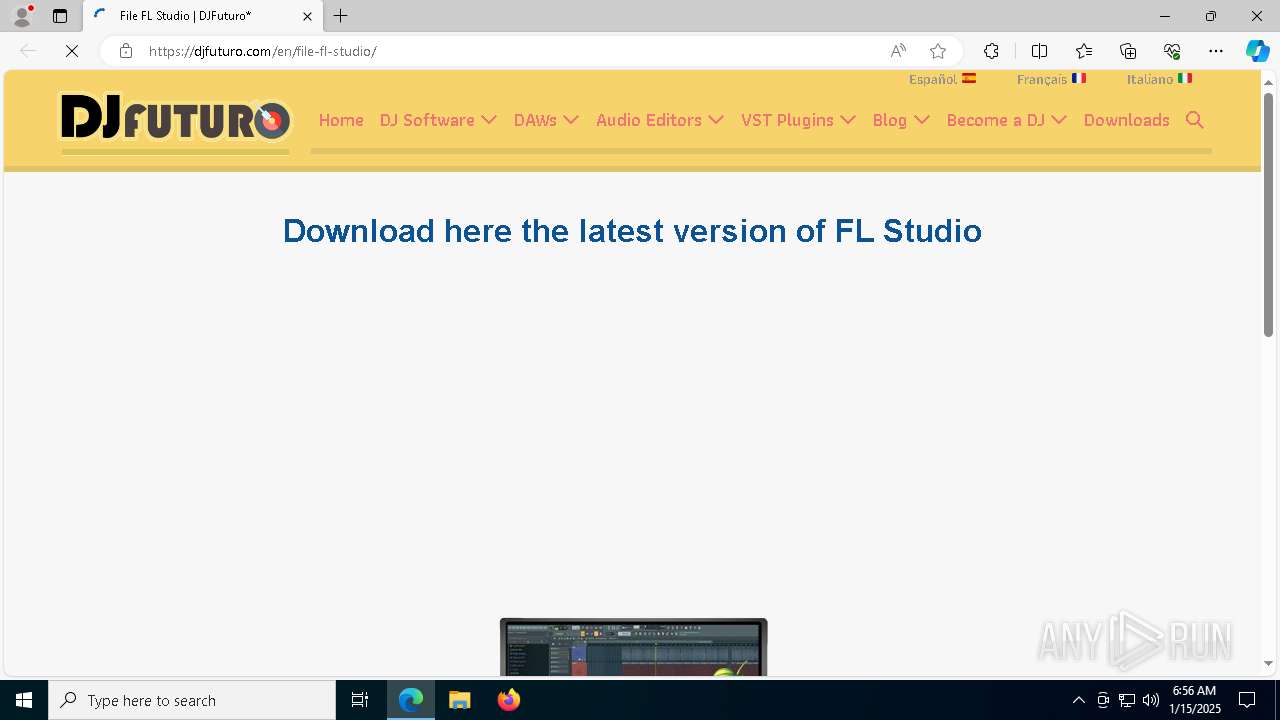Viewport: 1280px width, 720px height.
Task: Open the DJ Software menu item
Action: [x=427, y=120]
